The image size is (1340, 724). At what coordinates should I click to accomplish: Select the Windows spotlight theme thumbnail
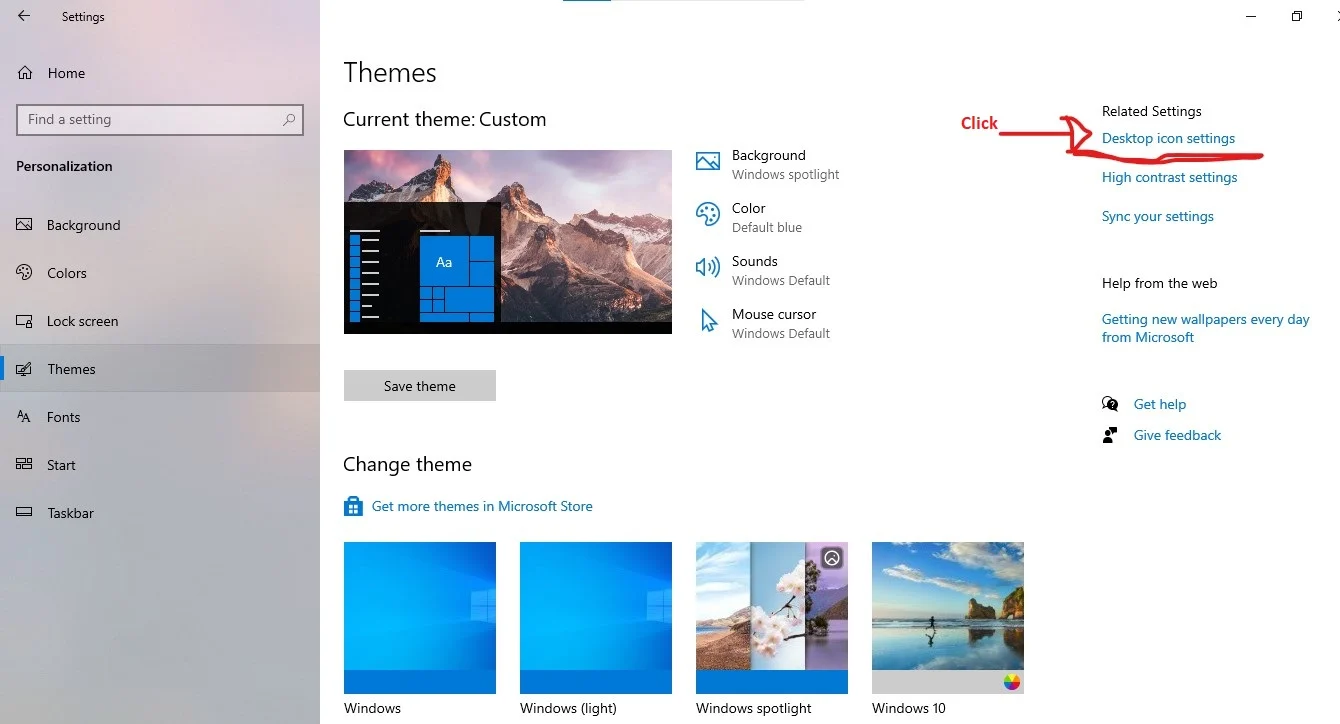click(x=772, y=618)
